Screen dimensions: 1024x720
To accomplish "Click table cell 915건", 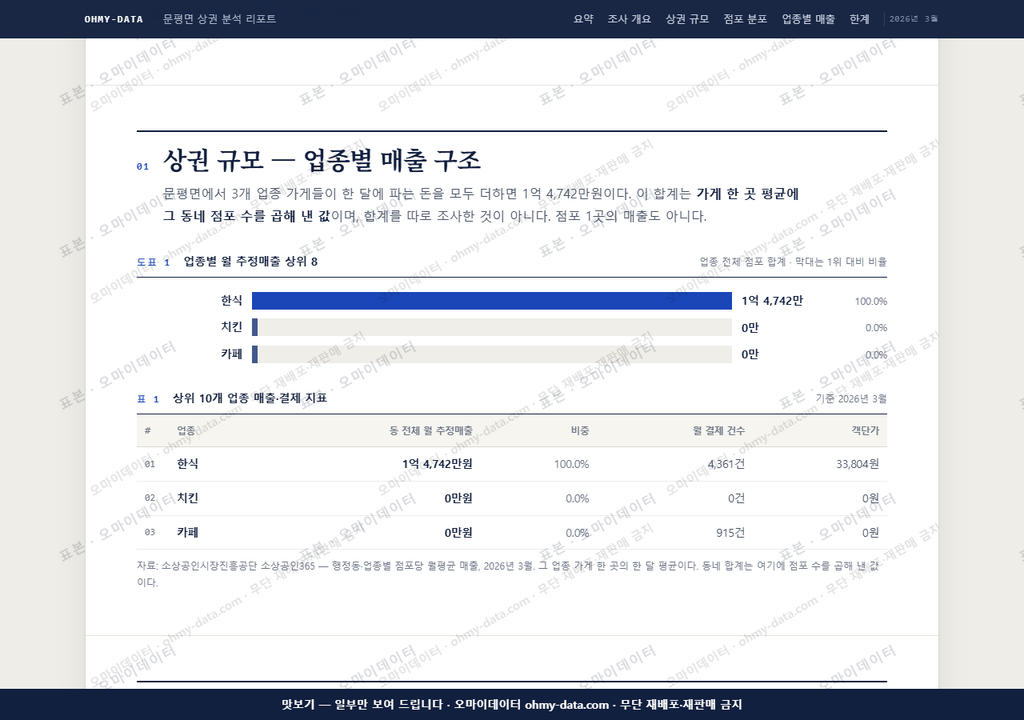I will click(730, 532).
